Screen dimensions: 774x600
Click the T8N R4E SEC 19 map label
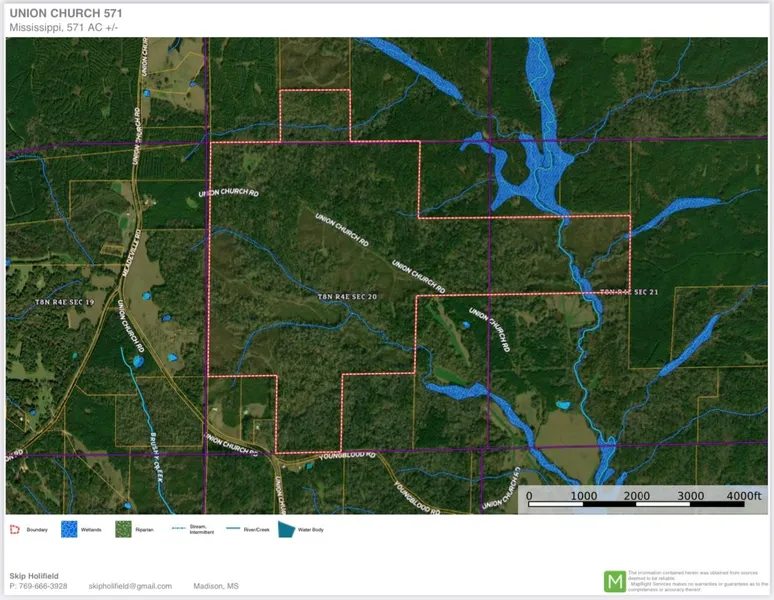pos(64,301)
